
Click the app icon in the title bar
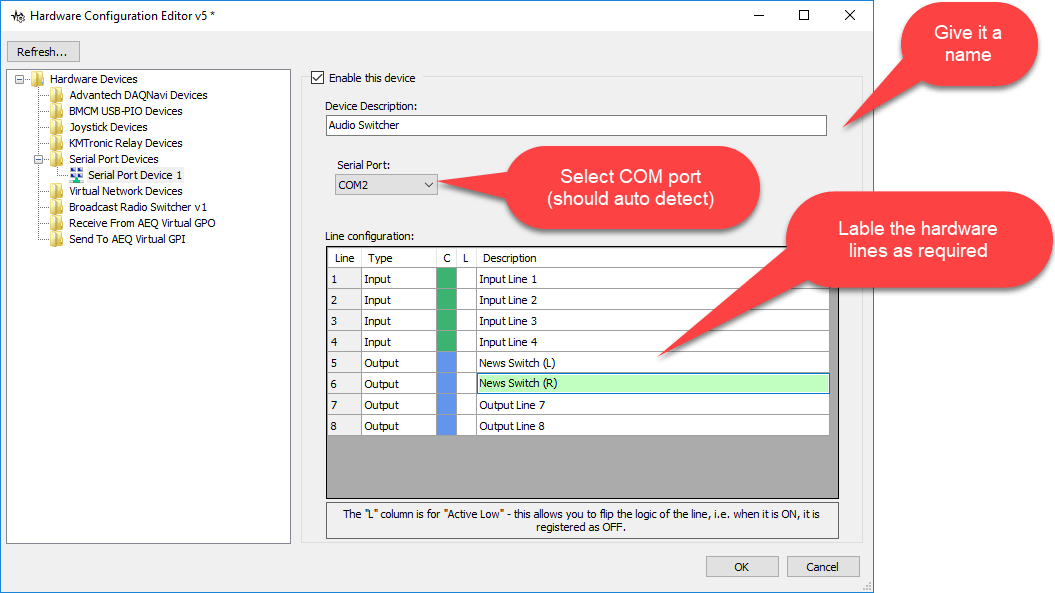[x=17, y=16]
